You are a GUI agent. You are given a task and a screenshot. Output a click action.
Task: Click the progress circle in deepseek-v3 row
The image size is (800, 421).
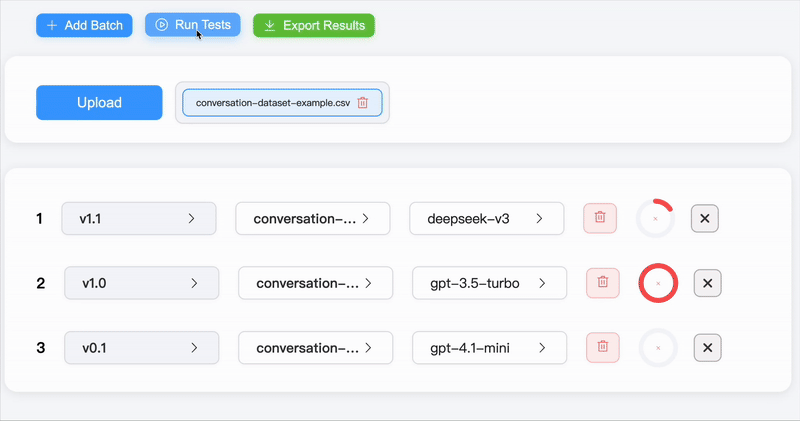click(656, 218)
